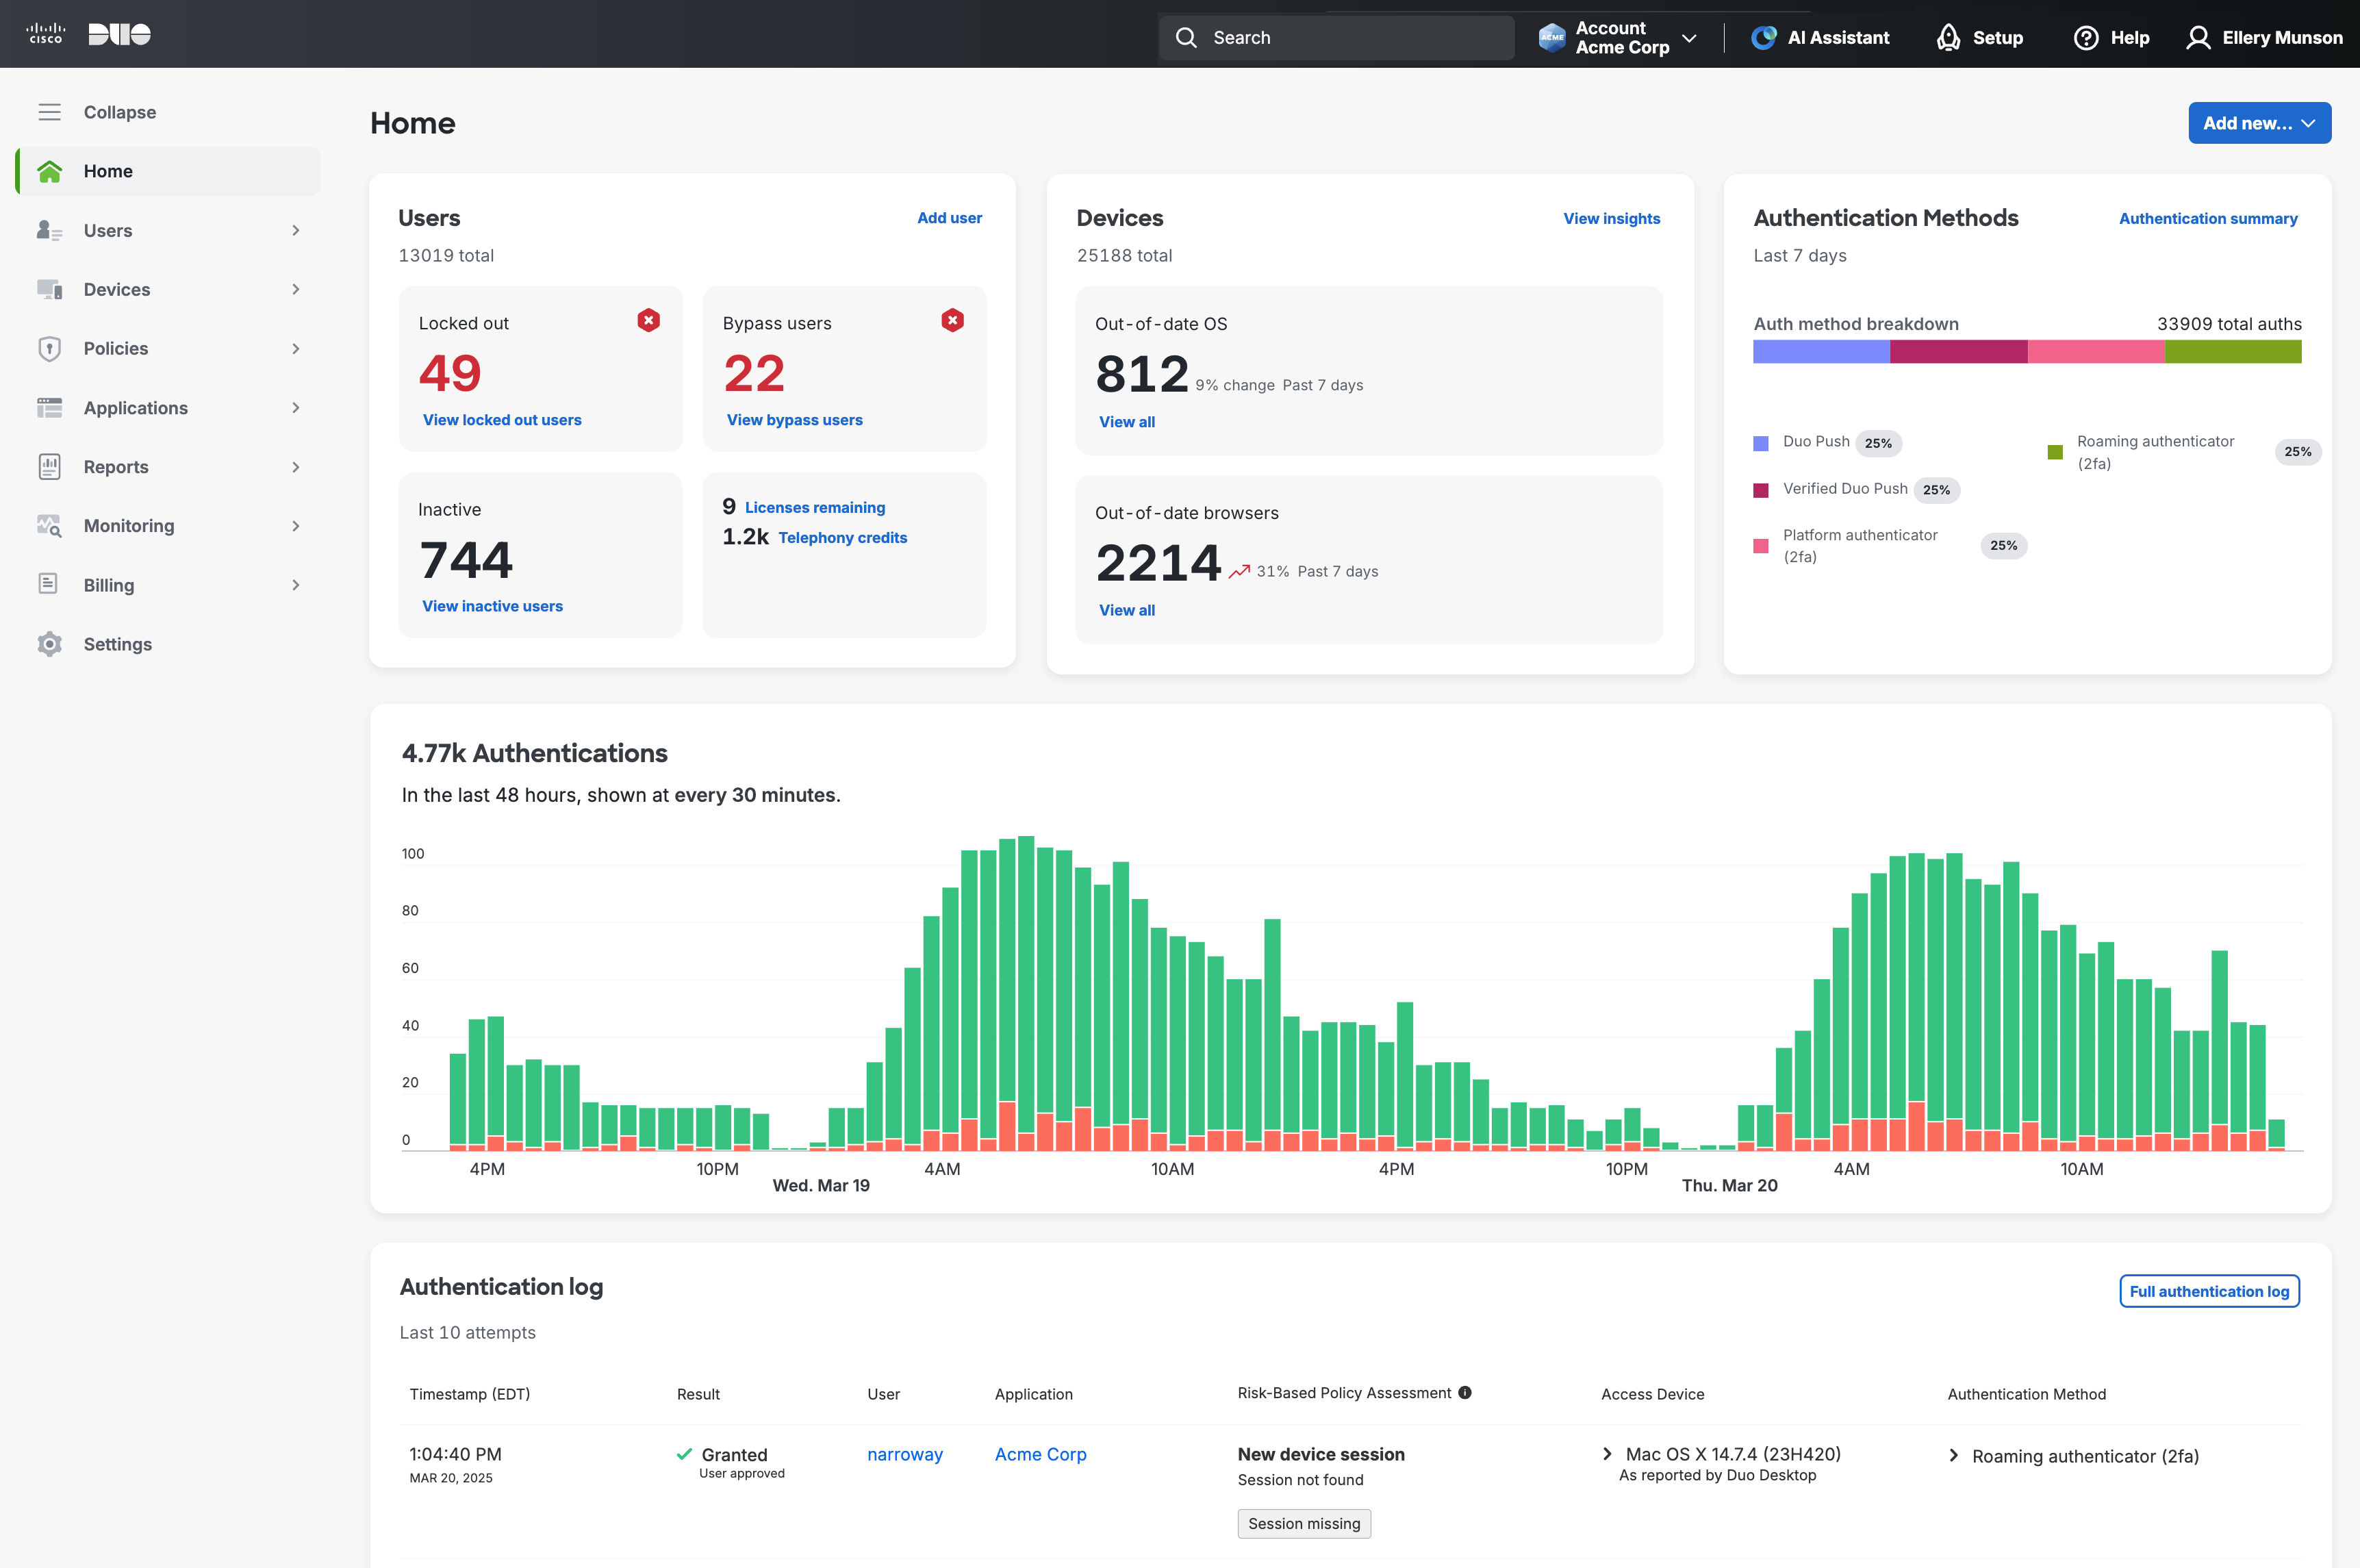Open the Full authentication log

(2209, 1291)
